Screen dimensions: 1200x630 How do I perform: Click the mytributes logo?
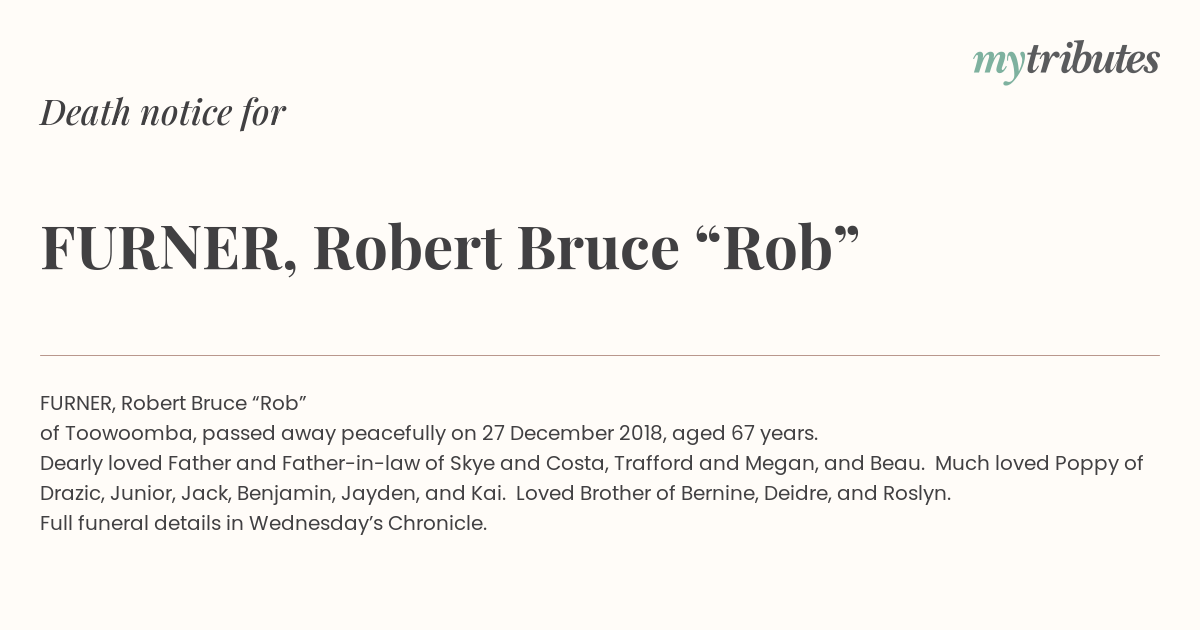point(1066,61)
